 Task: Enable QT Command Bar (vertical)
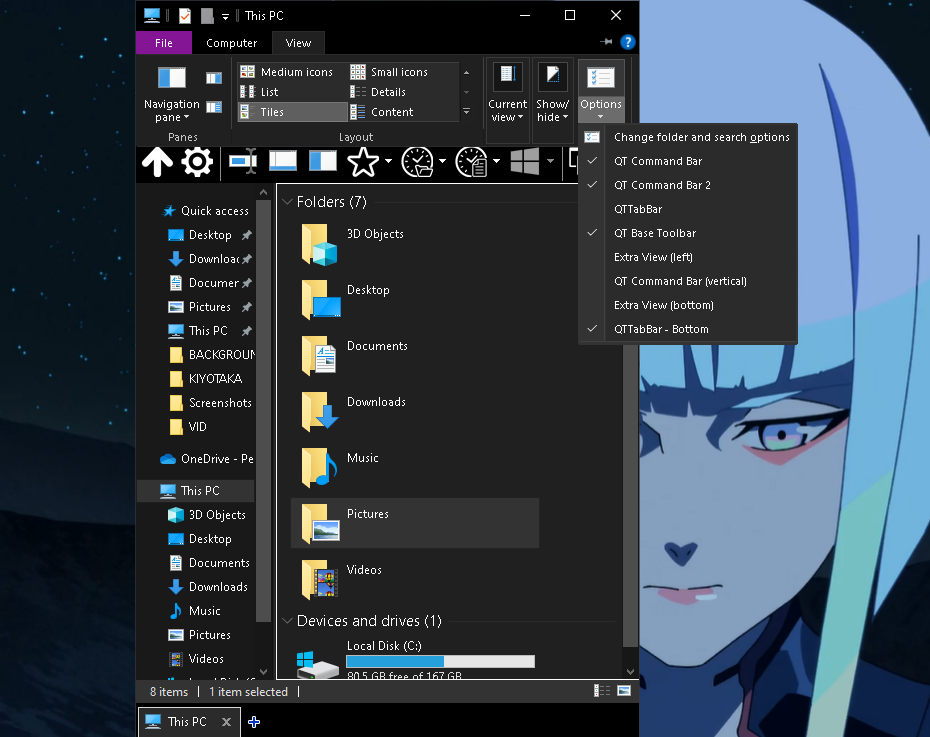pyautogui.click(x=688, y=281)
